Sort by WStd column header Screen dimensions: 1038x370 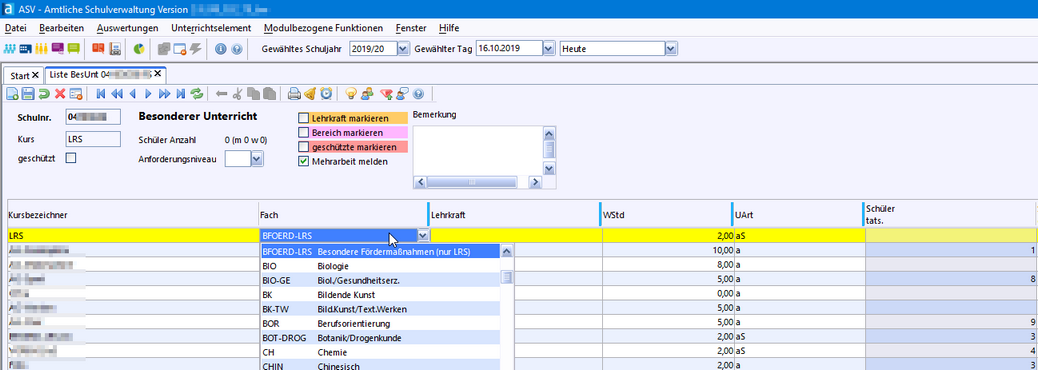click(x=666, y=214)
